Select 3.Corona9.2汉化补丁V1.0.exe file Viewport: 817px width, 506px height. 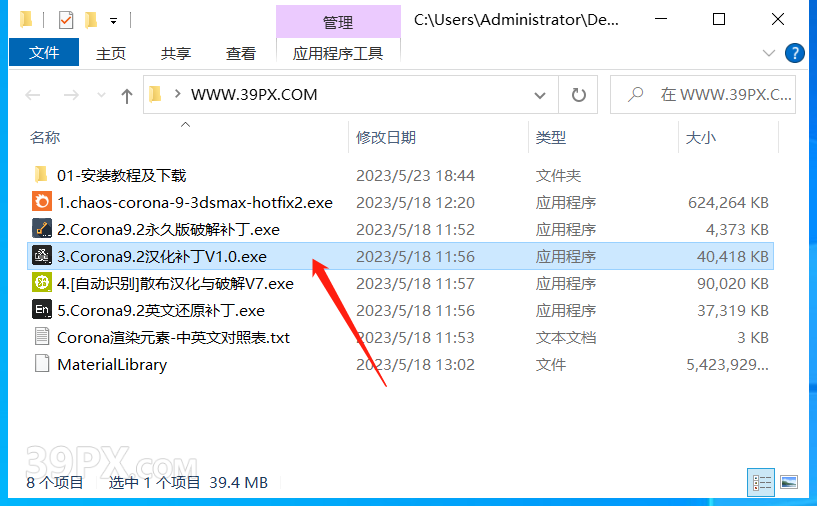162,256
